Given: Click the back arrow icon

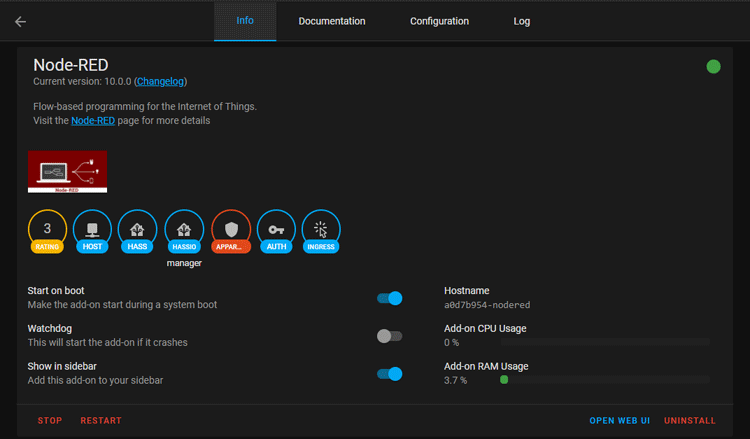Looking at the screenshot, I should coord(21,21).
